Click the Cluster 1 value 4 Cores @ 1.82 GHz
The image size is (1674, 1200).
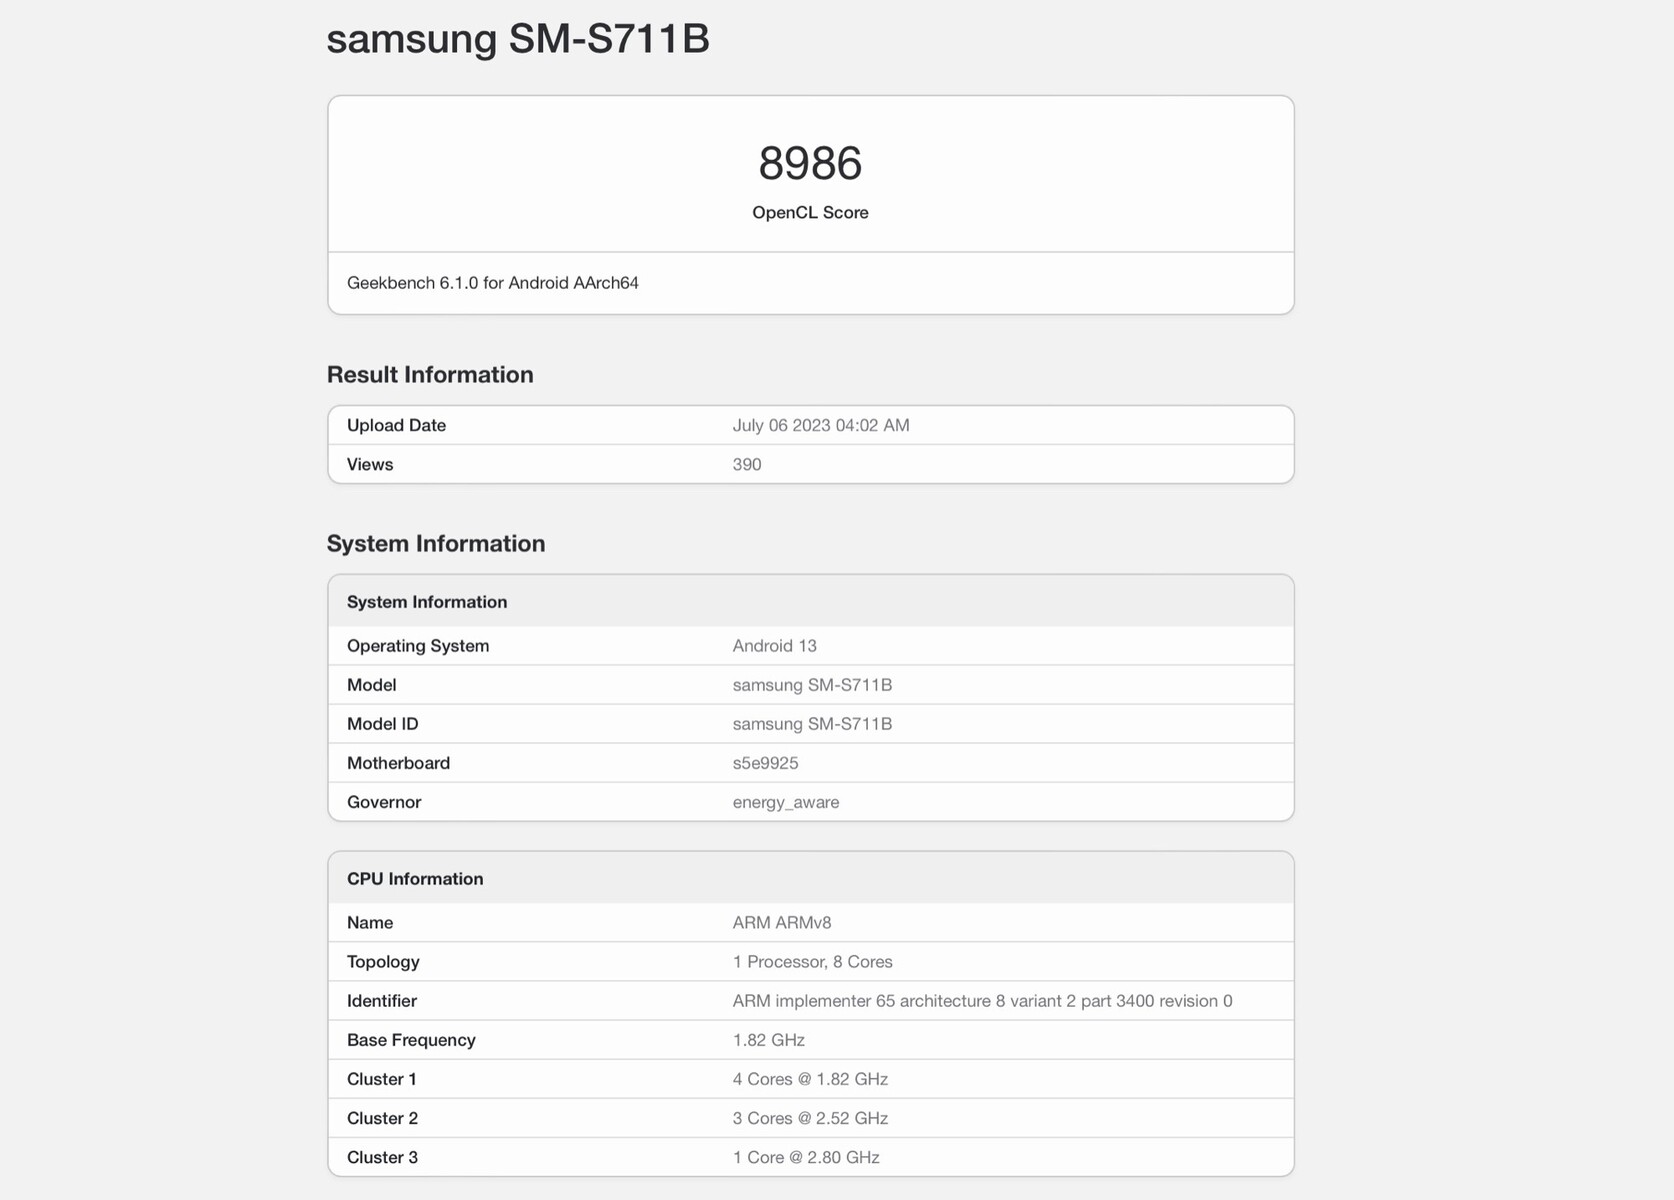click(810, 1079)
